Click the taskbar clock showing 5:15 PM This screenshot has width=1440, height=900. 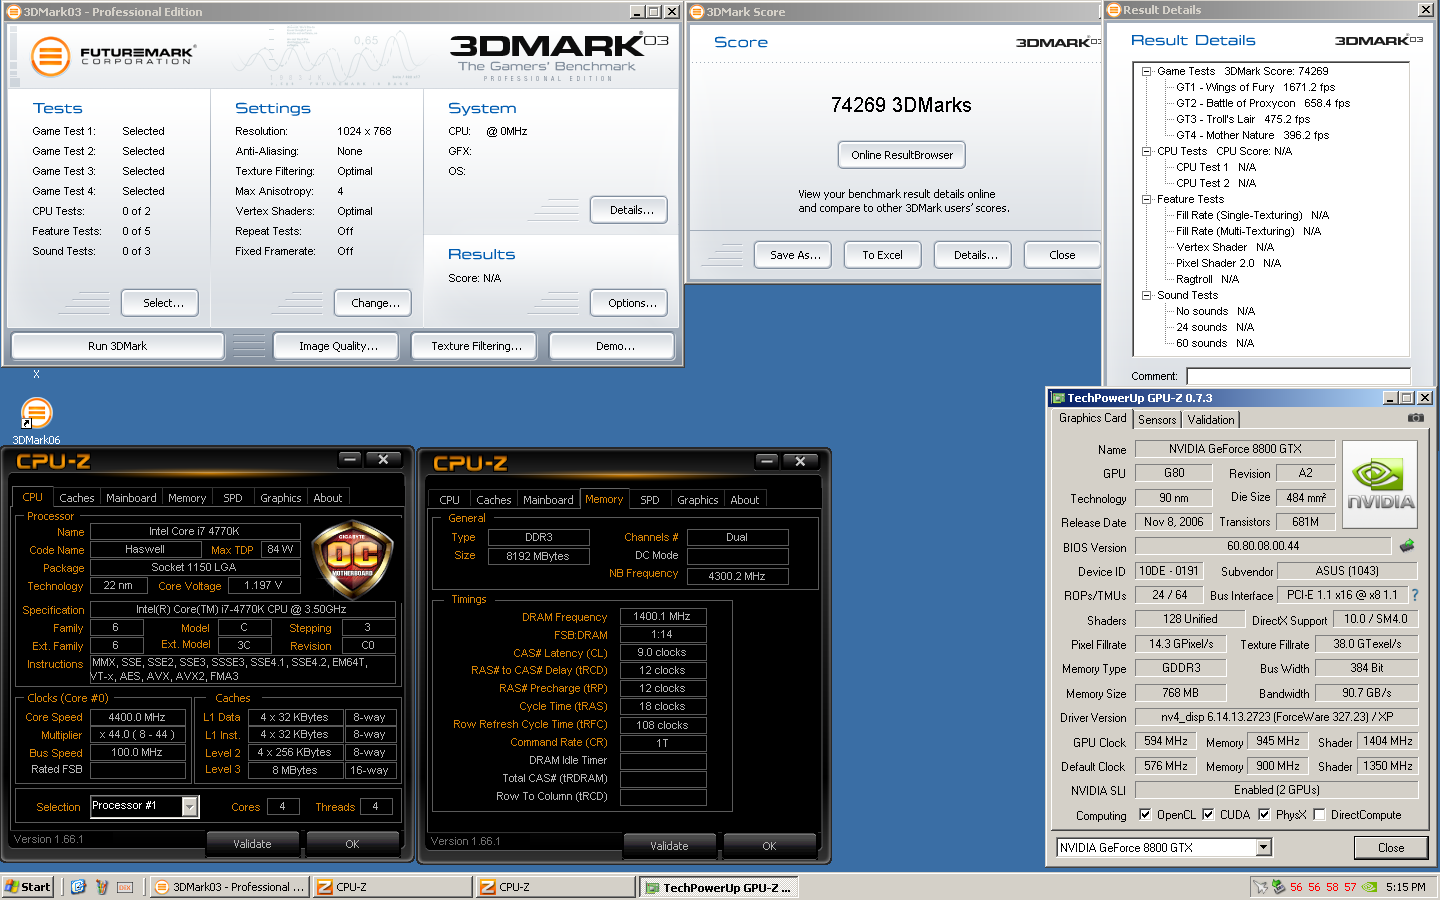click(1405, 887)
